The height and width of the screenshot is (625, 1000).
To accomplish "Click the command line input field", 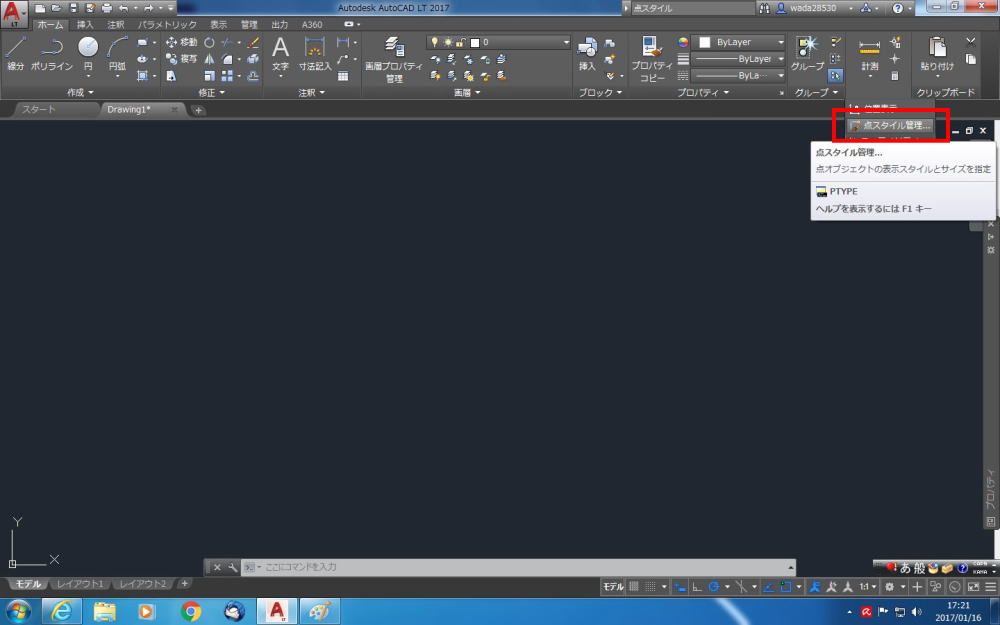I will tap(518, 567).
